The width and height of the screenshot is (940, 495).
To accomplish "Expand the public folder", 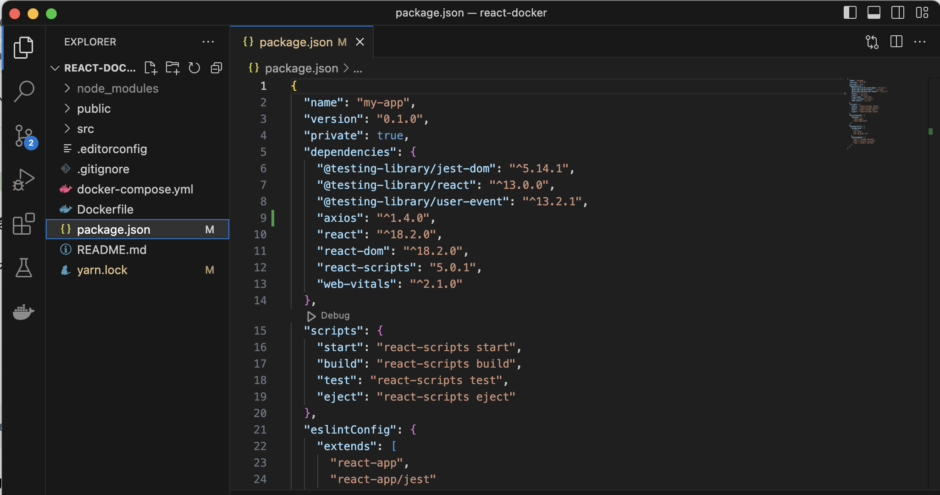I will pyautogui.click(x=94, y=108).
